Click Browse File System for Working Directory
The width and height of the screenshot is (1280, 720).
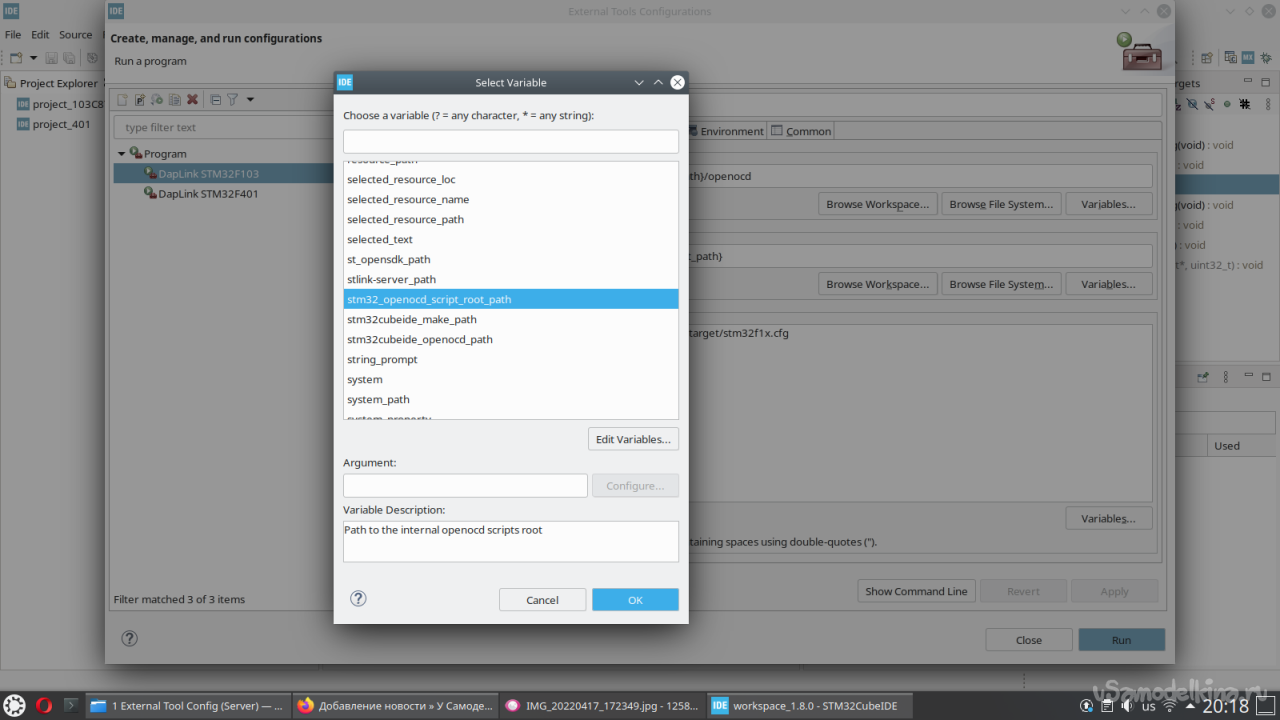pos(1001,284)
